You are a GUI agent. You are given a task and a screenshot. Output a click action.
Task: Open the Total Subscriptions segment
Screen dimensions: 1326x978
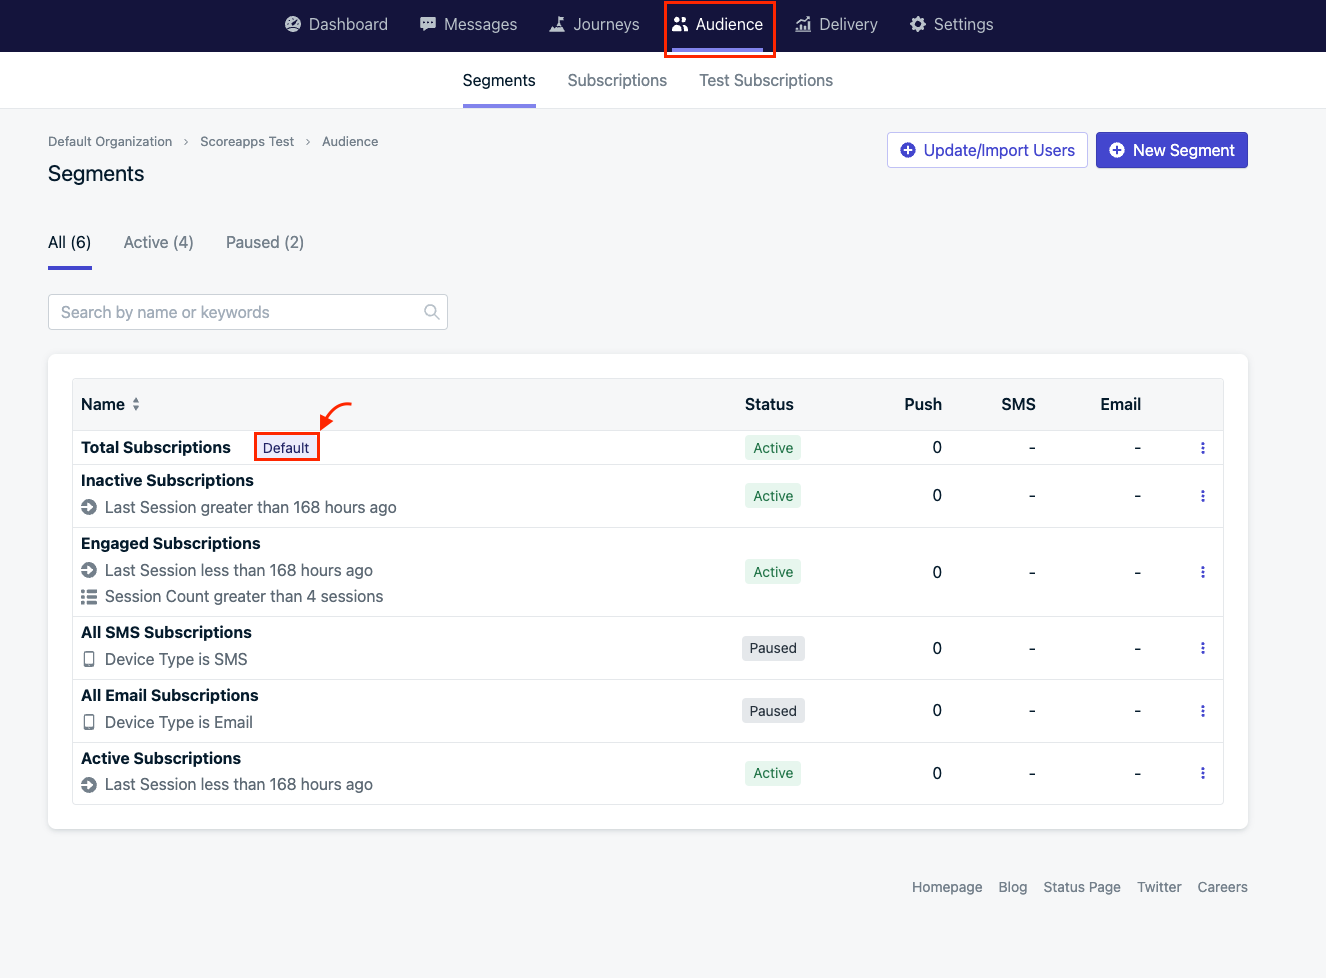(x=156, y=447)
